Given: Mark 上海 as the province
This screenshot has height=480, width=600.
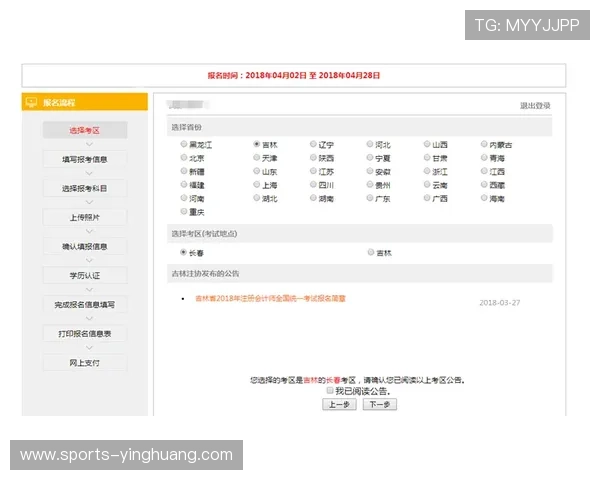Looking at the screenshot, I should (257, 184).
